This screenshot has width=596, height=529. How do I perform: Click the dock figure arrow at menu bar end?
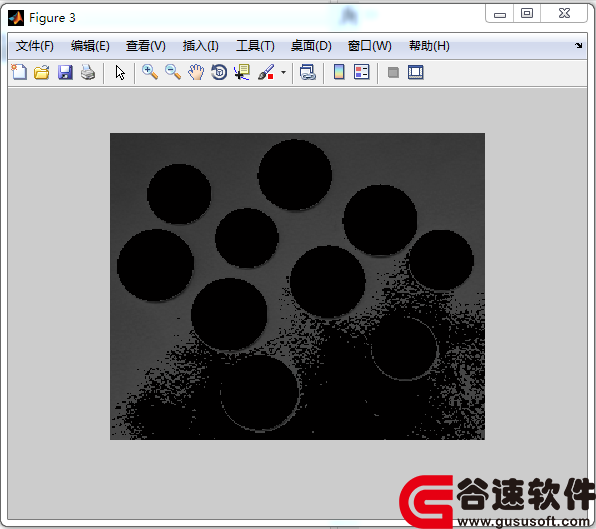click(x=579, y=46)
